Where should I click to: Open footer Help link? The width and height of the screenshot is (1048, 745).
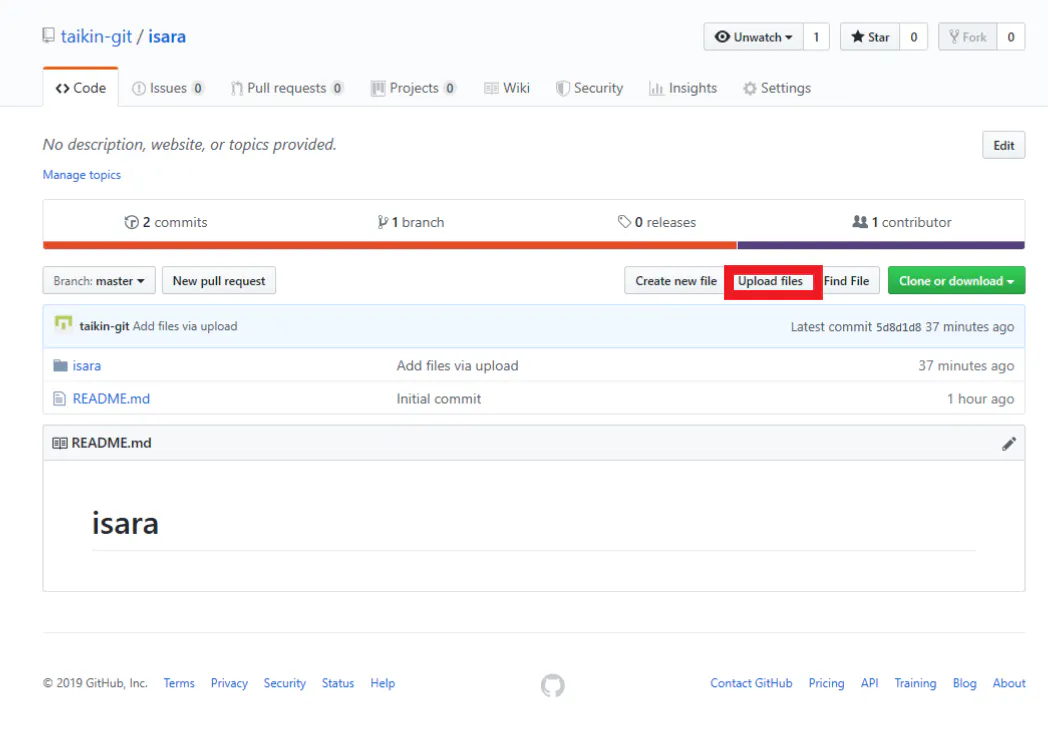[x=382, y=683]
